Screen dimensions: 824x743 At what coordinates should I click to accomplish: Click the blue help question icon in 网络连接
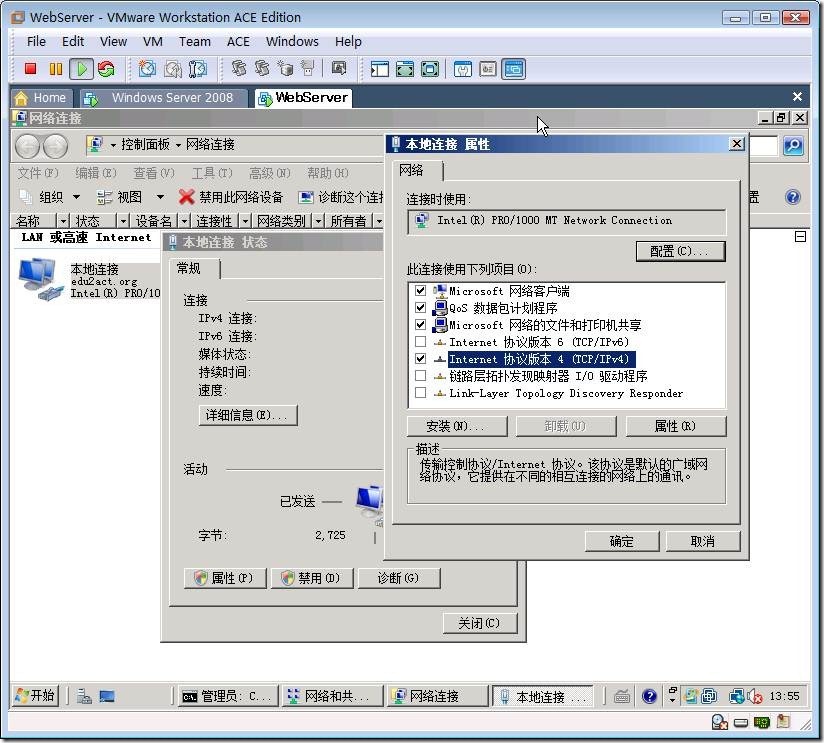792,197
